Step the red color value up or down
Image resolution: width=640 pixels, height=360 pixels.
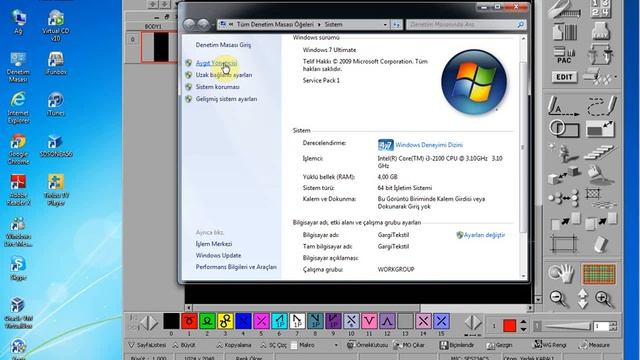point(523,325)
